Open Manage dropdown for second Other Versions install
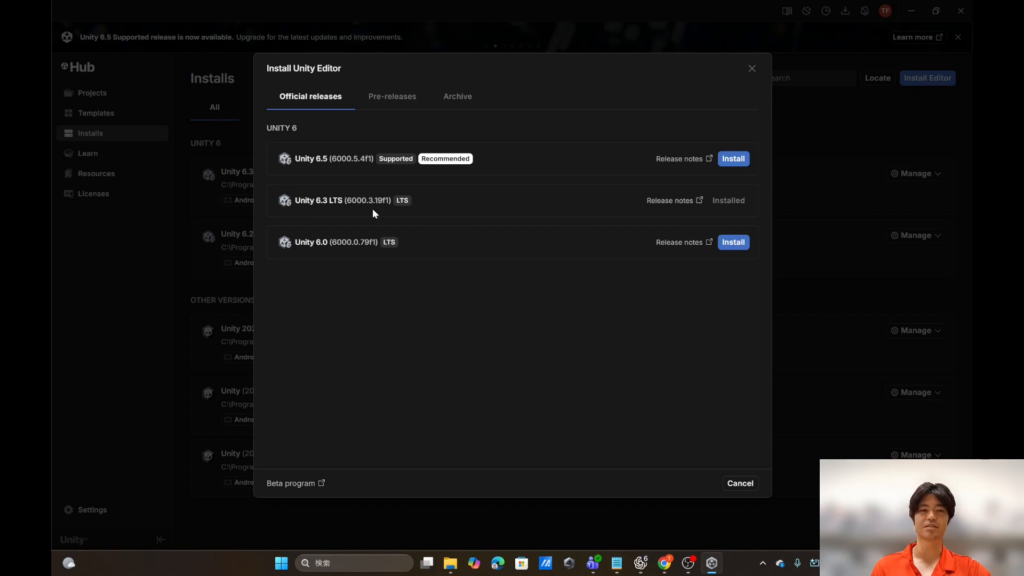The height and width of the screenshot is (576, 1024). pyautogui.click(x=916, y=392)
